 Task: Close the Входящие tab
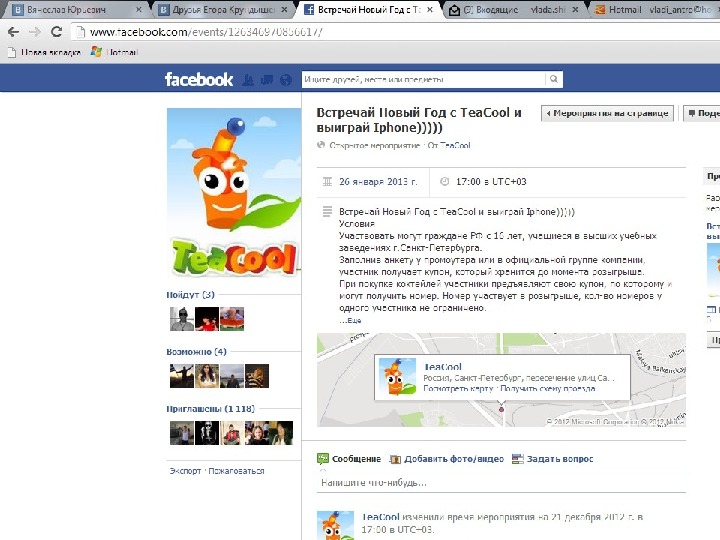(575, 9)
